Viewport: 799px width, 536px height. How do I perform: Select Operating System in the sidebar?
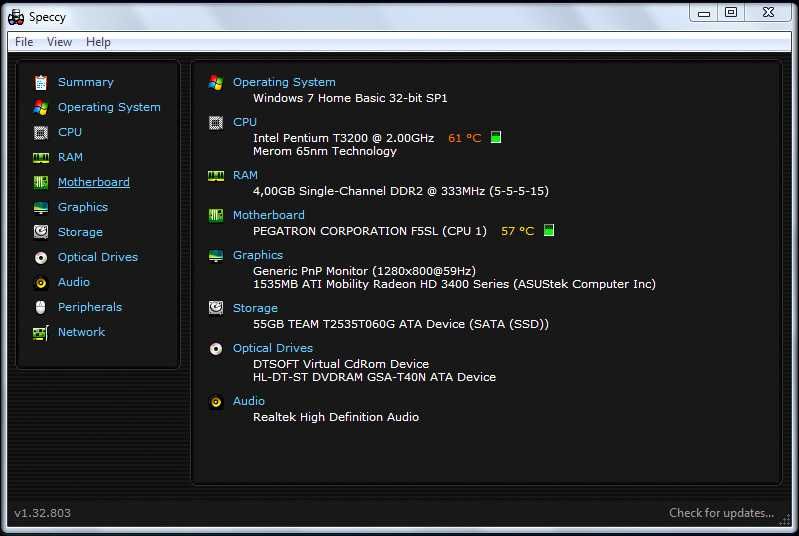coord(109,108)
